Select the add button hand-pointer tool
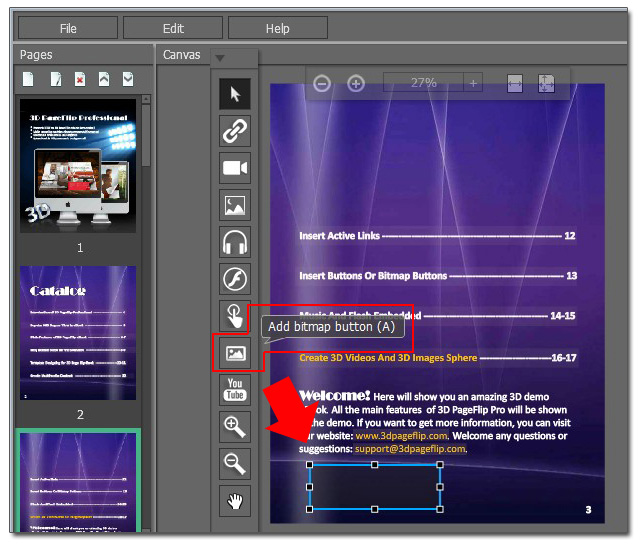The width and height of the screenshot is (642, 546). coord(234,316)
